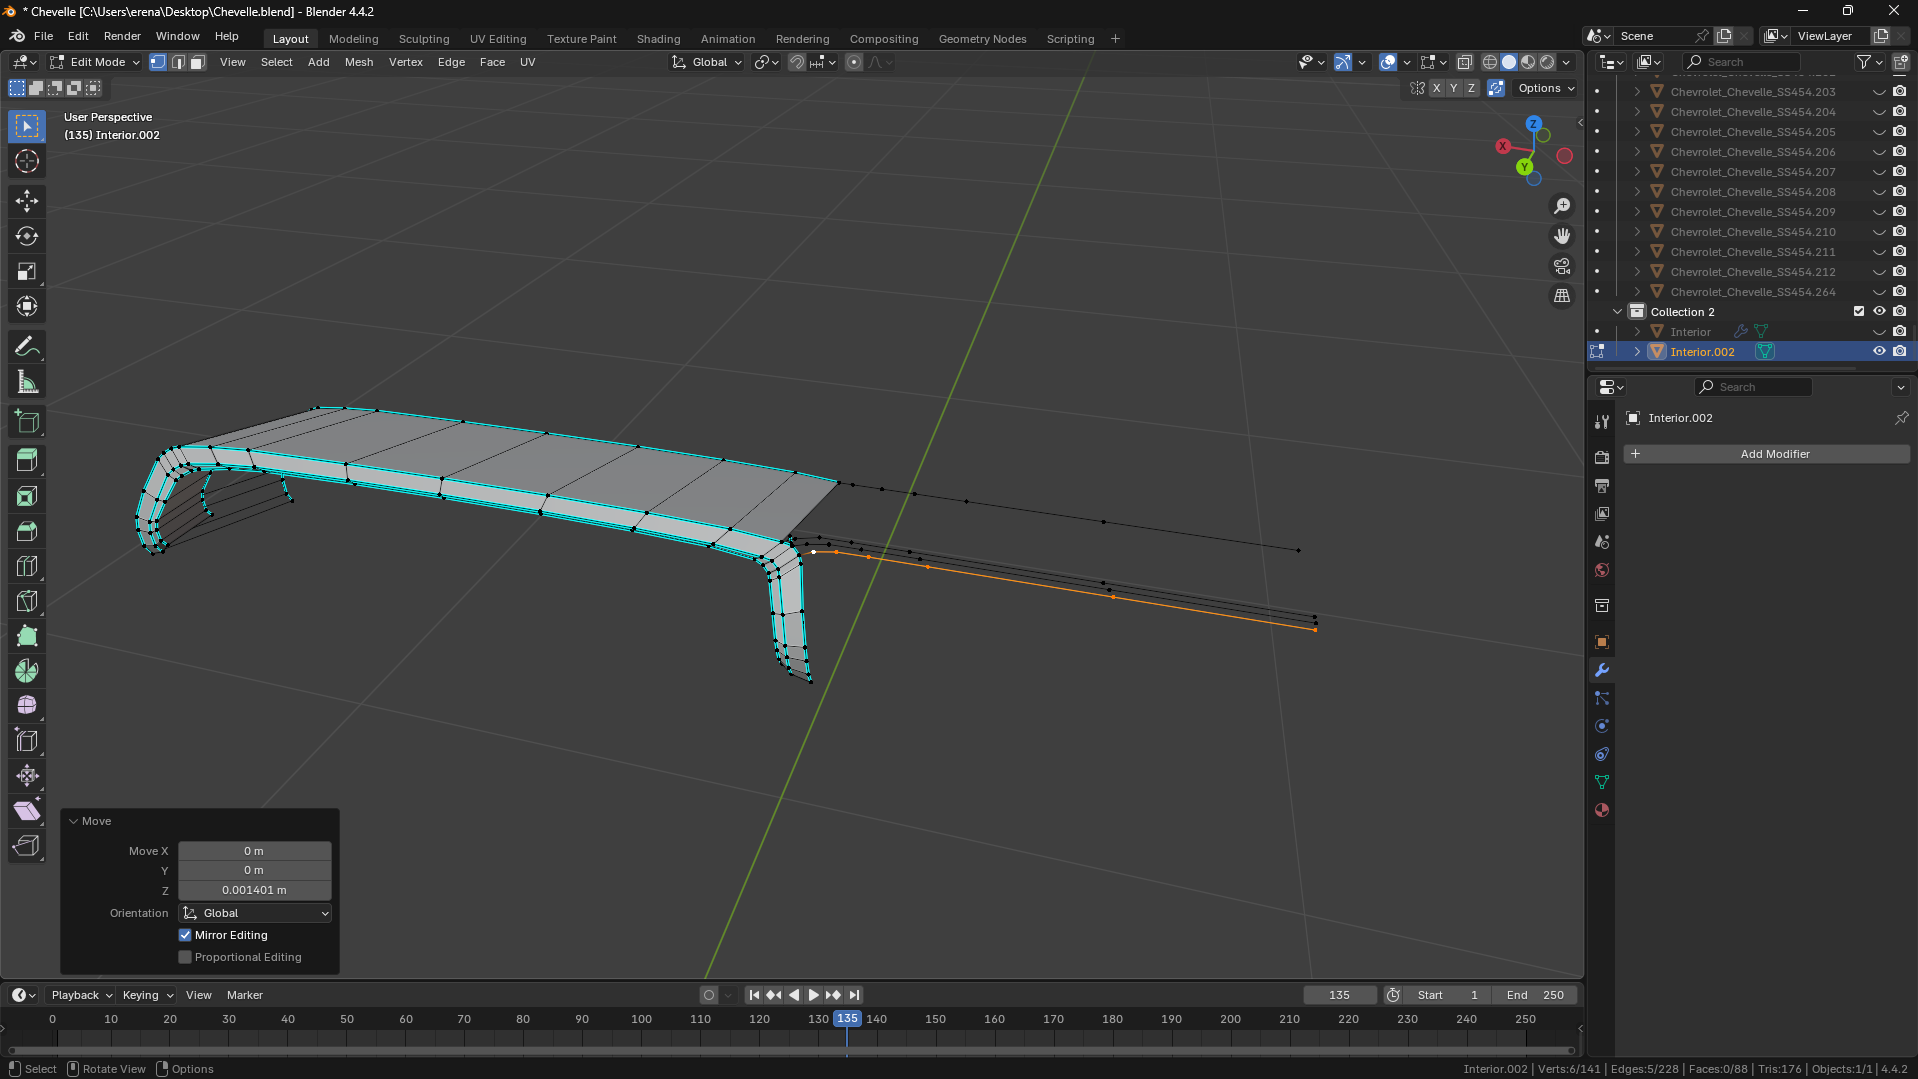Choose the Add Cube tool

pyautogui.click(x=27, y=422)
